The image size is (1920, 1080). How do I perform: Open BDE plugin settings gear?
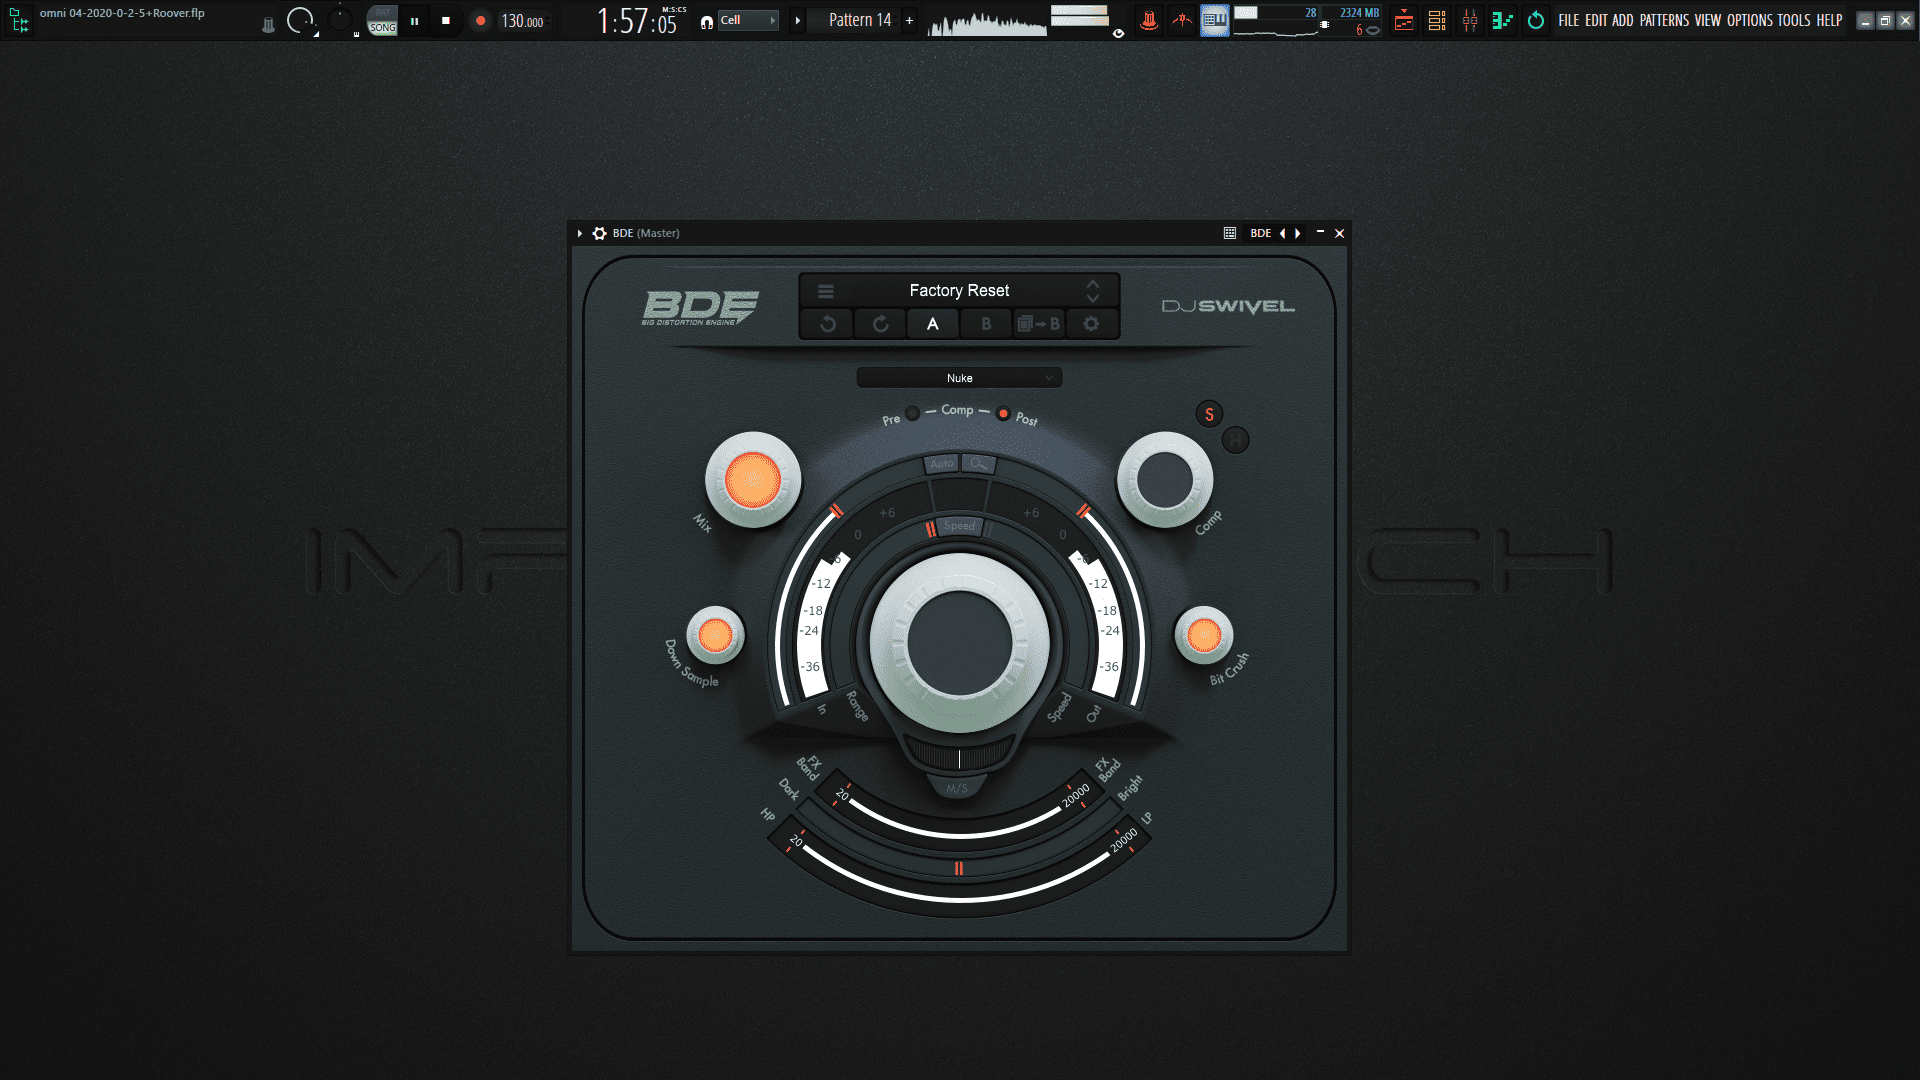tap(1091, 324)
